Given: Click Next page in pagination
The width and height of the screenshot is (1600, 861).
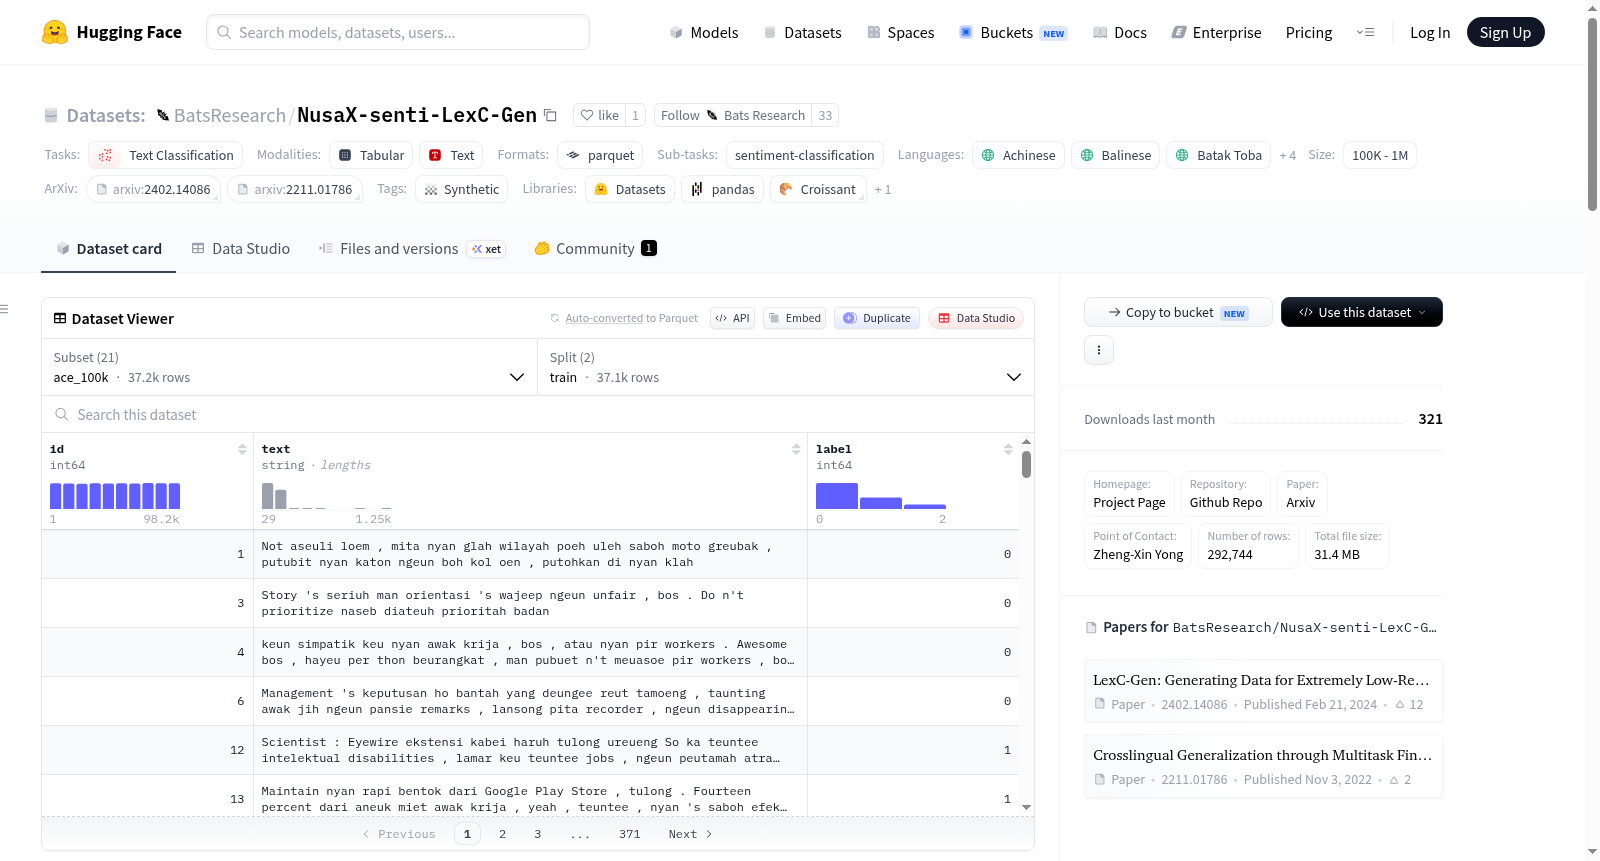Looking at the screenshot, I should pyautogui.click(x=690, y=834).
